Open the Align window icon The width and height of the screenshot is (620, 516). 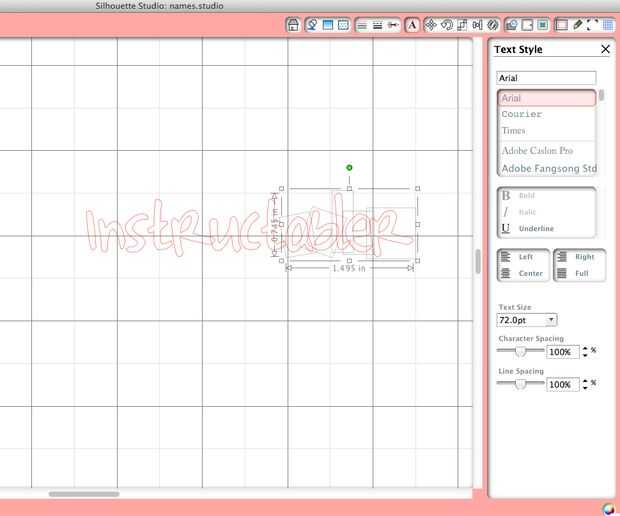tap(477, 25)
